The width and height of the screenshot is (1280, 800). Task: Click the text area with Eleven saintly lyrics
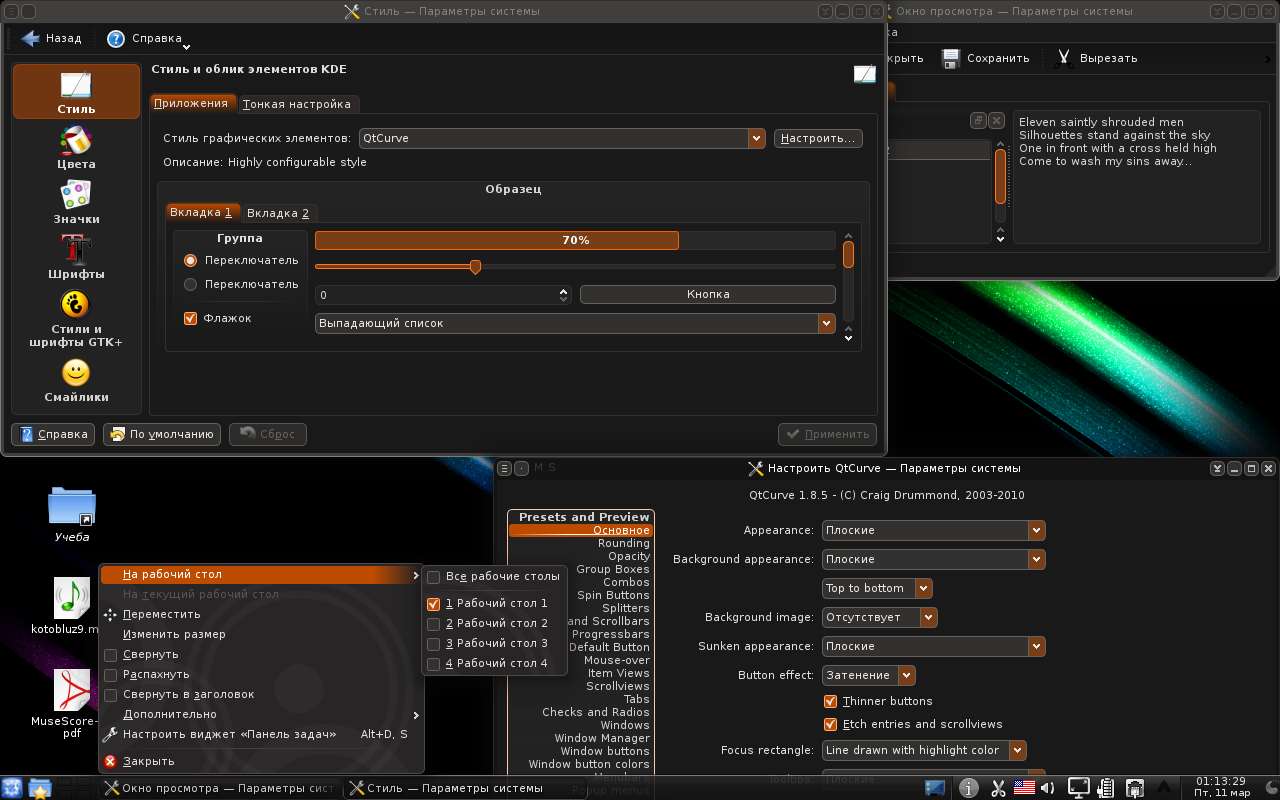pos(1142,177)
